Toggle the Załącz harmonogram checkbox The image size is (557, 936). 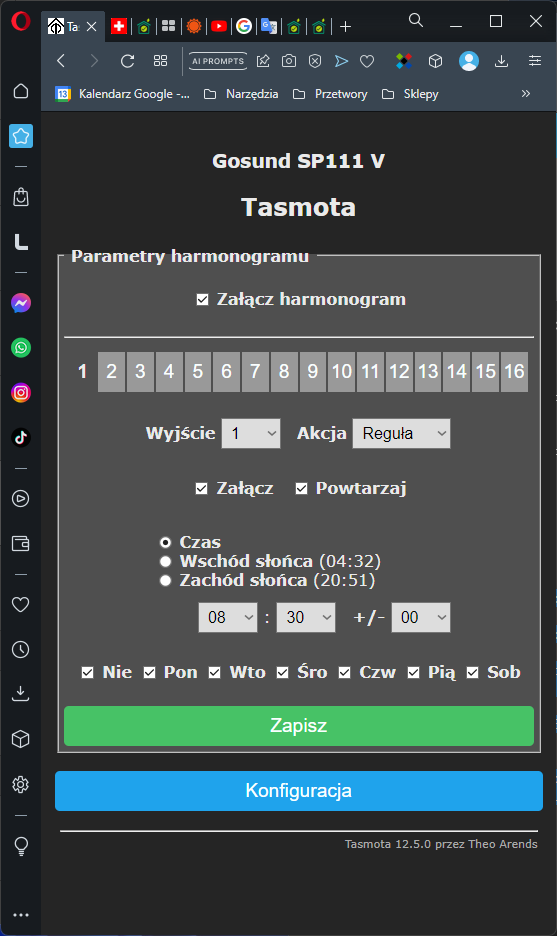click(202, 300)
